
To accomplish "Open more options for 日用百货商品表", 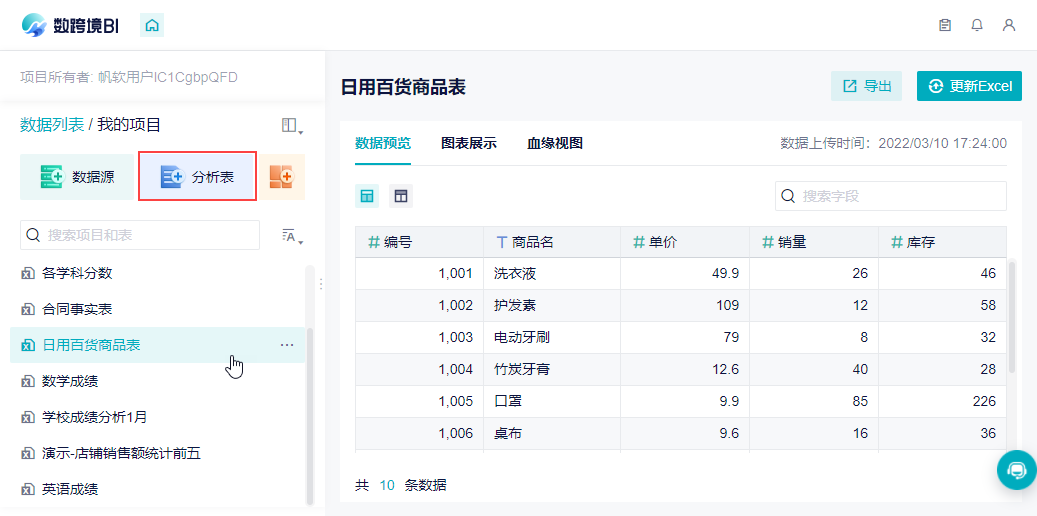I will pyautogui.click(x=287, y=345).
